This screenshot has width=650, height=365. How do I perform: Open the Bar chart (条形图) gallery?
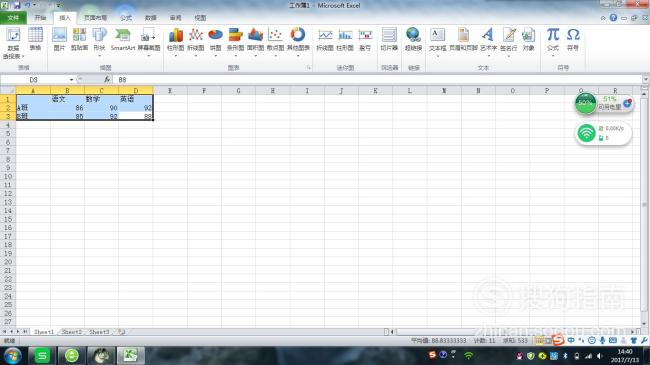(x=235, y=41)
